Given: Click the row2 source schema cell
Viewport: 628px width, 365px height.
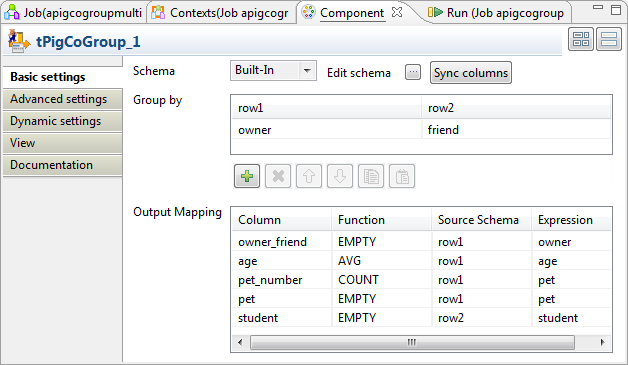Looking at the screenshot, I should pyautogui.click(x=481, y=318).
